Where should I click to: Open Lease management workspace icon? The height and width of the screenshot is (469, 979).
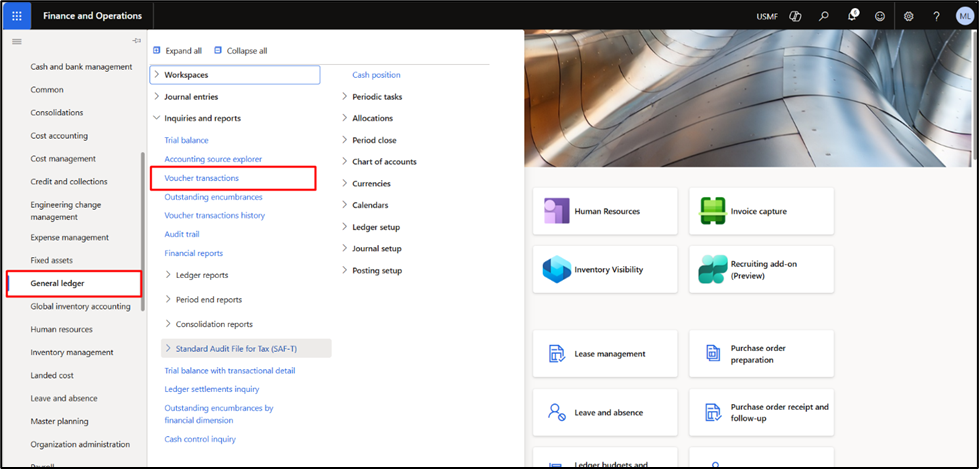coord(556,353)
